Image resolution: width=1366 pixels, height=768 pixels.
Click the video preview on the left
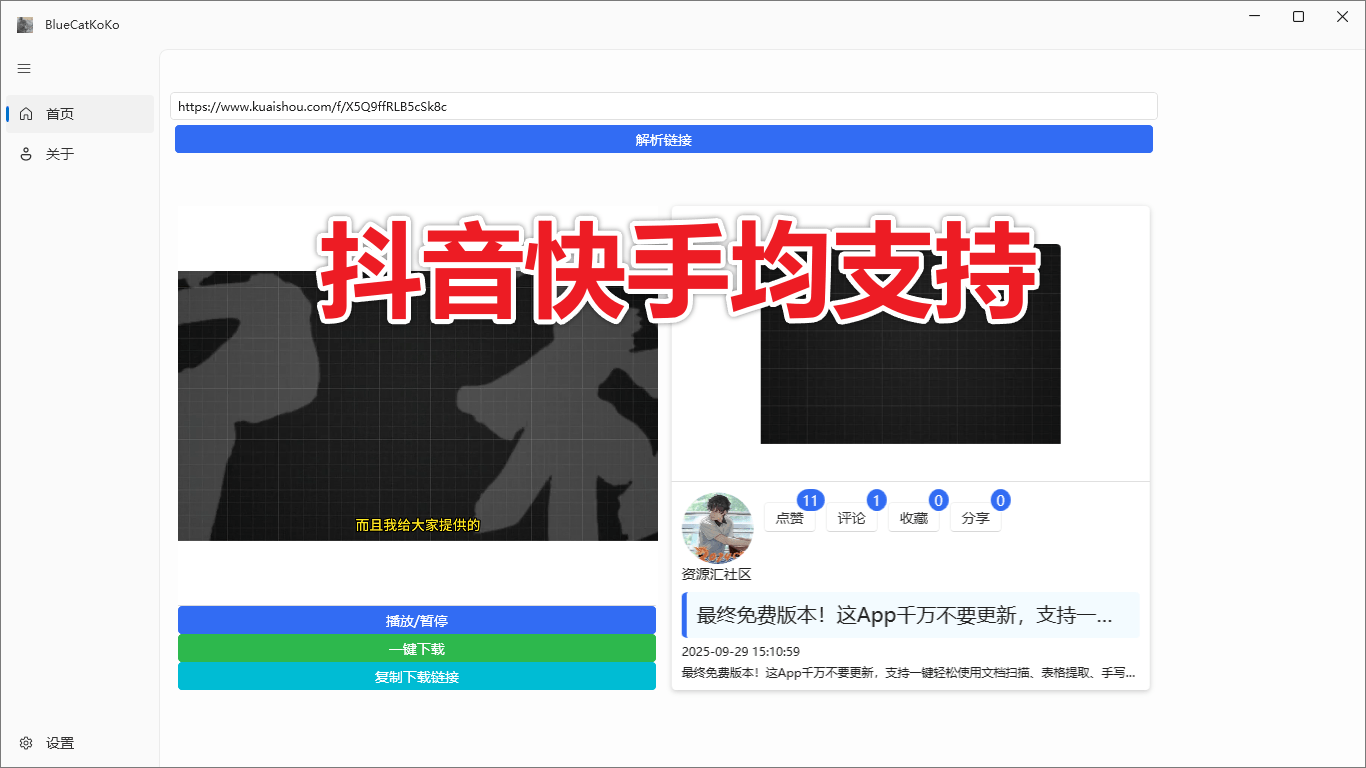pos(417,400)
